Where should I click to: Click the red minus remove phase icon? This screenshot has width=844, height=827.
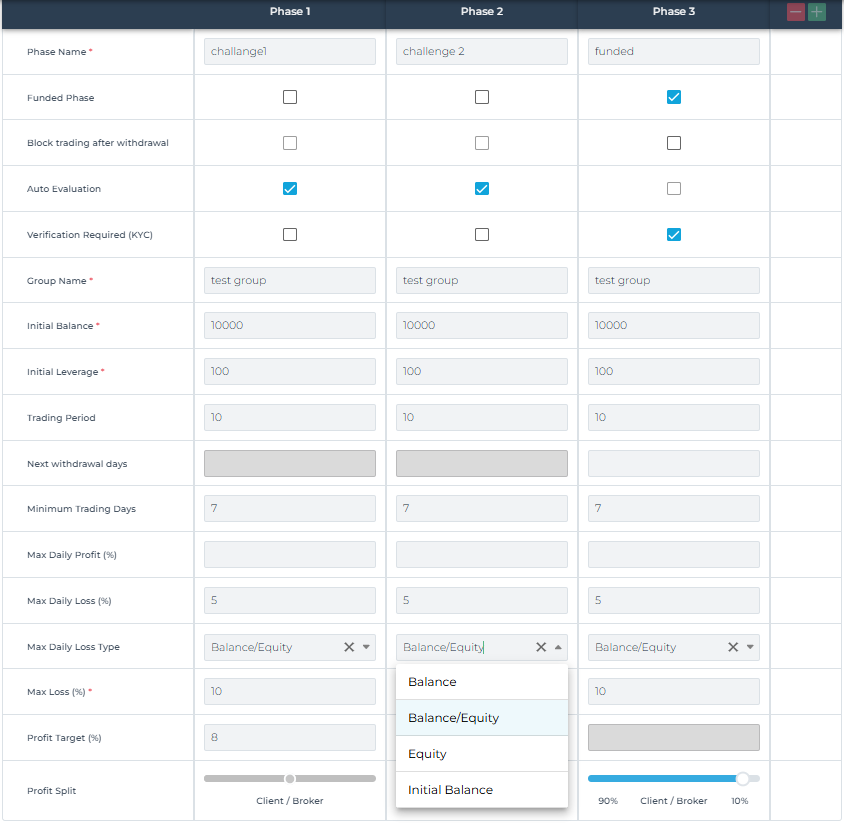[796, 12]
